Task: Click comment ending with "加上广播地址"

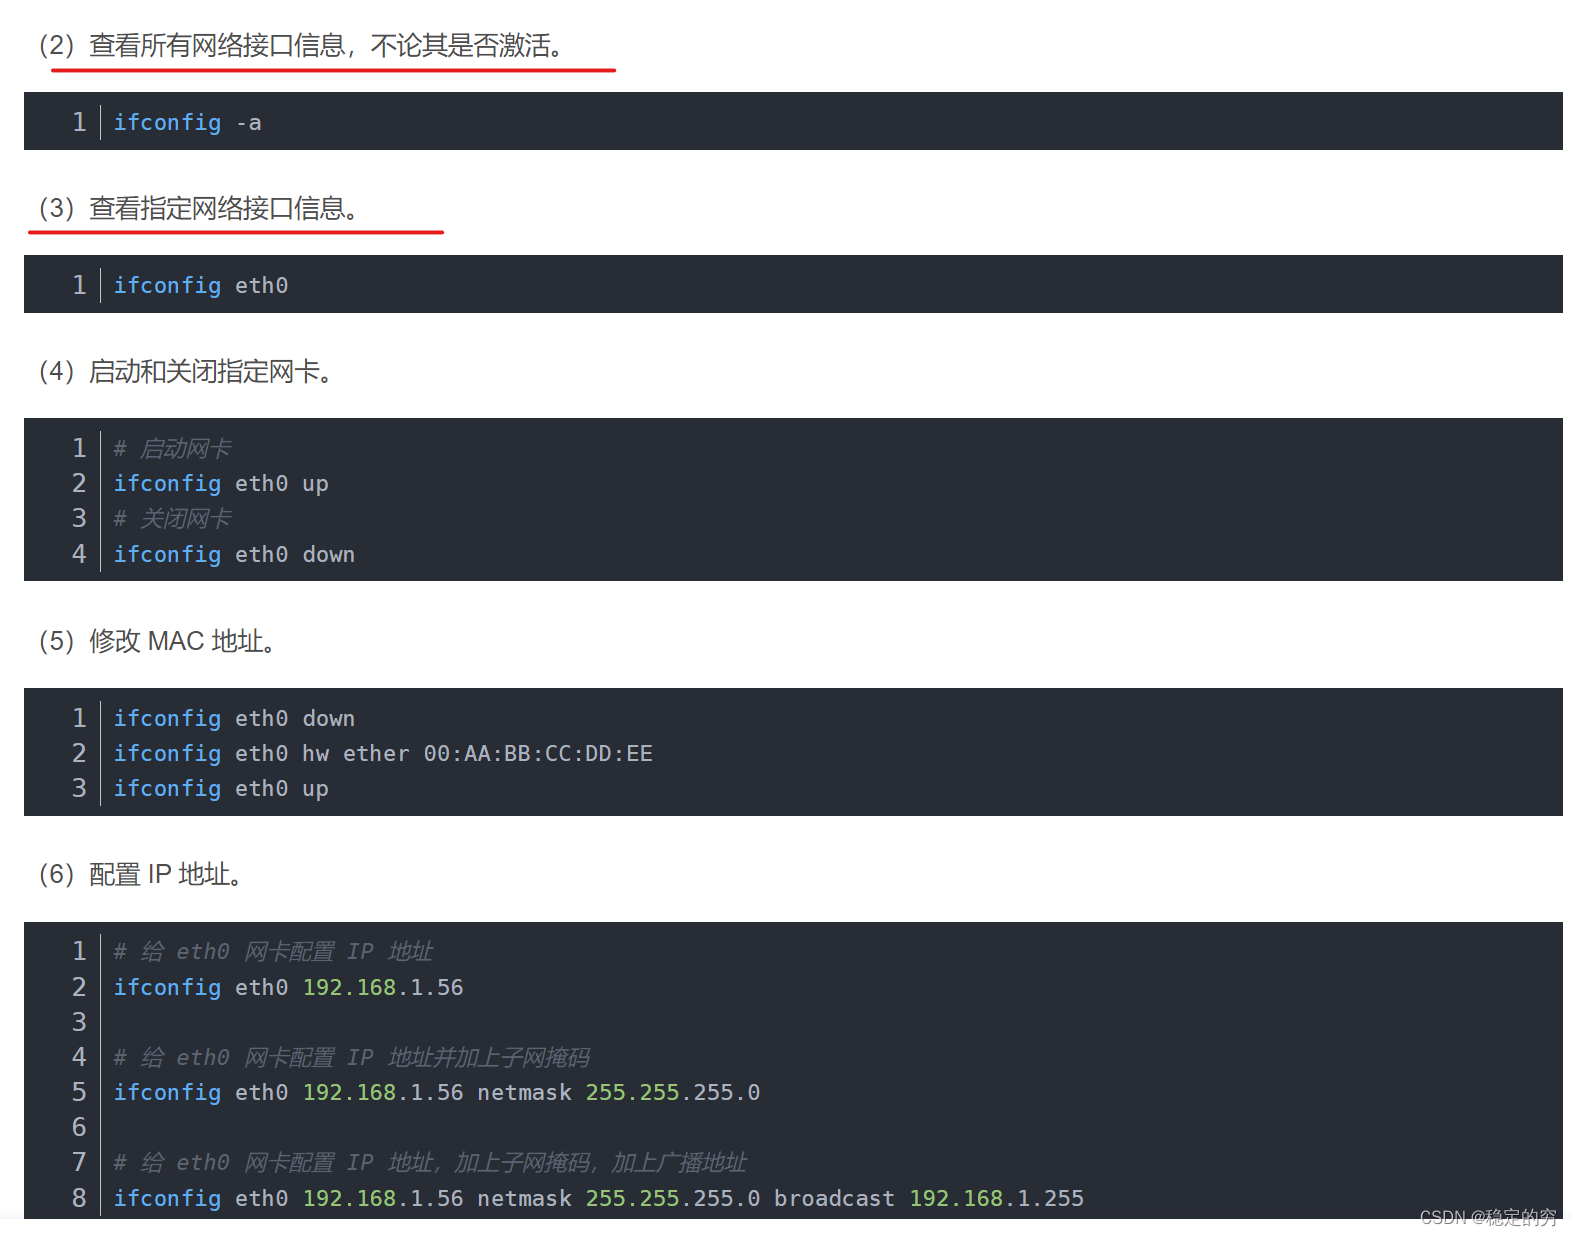Action: [x=430, y=1162]
